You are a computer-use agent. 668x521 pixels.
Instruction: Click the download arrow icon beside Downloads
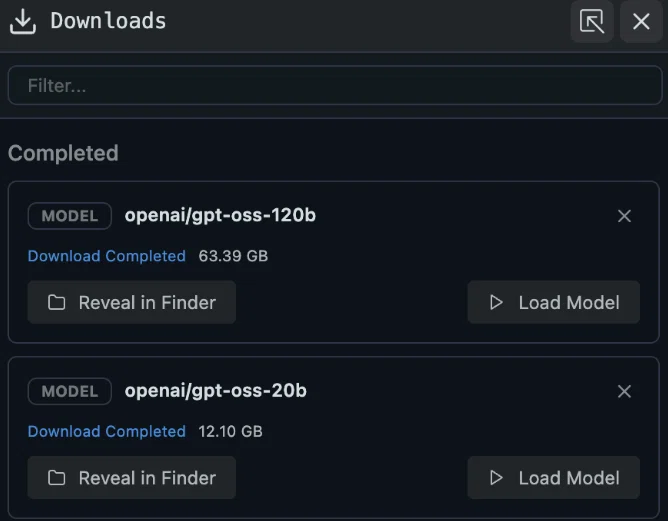[x=23, y=21]
